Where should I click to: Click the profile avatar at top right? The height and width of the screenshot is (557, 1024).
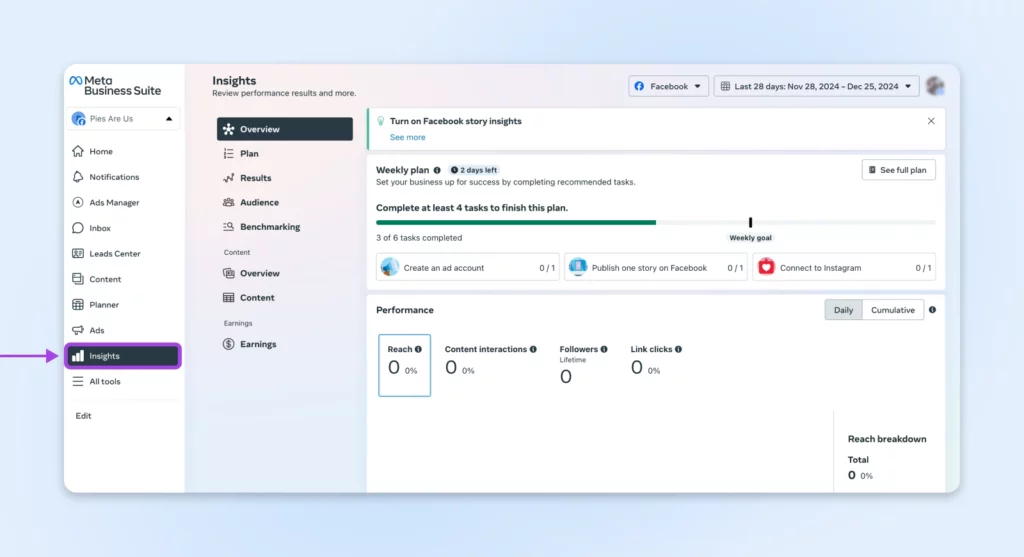[x=935, y=86]
